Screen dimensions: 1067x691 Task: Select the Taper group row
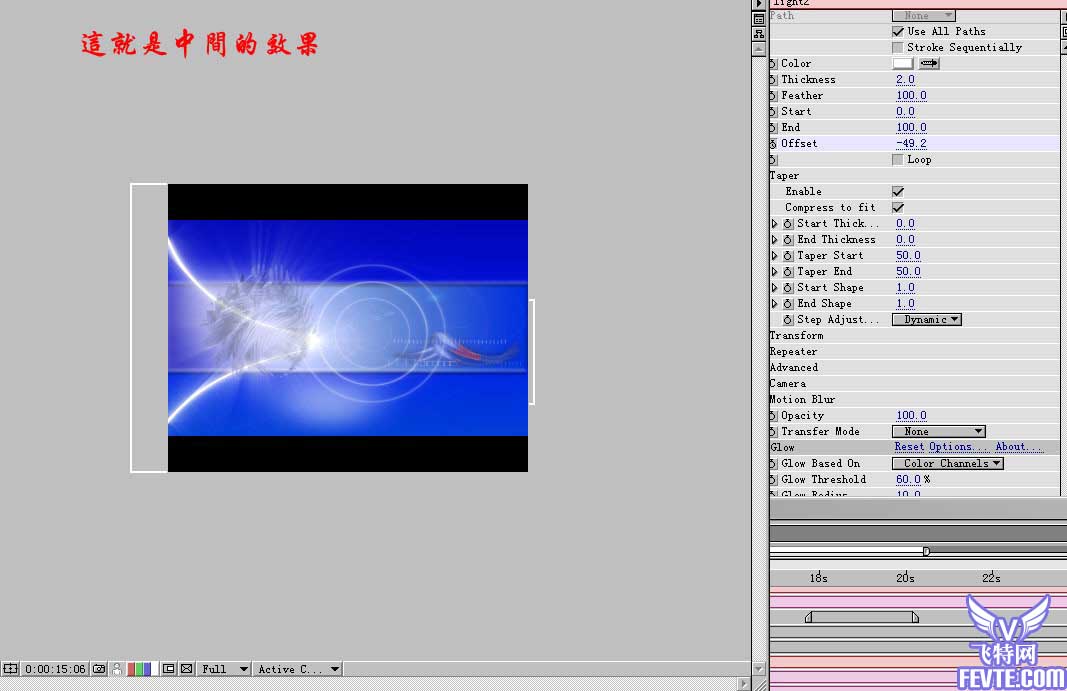click(x=914, y=176)
